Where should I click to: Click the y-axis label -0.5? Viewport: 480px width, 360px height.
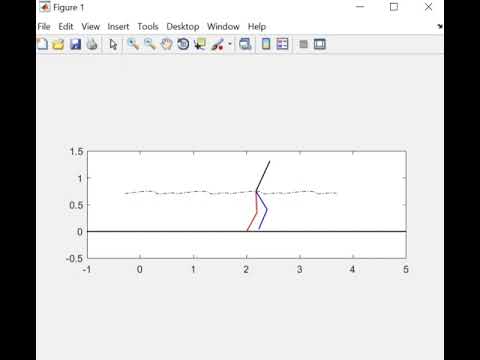[74, 258]
